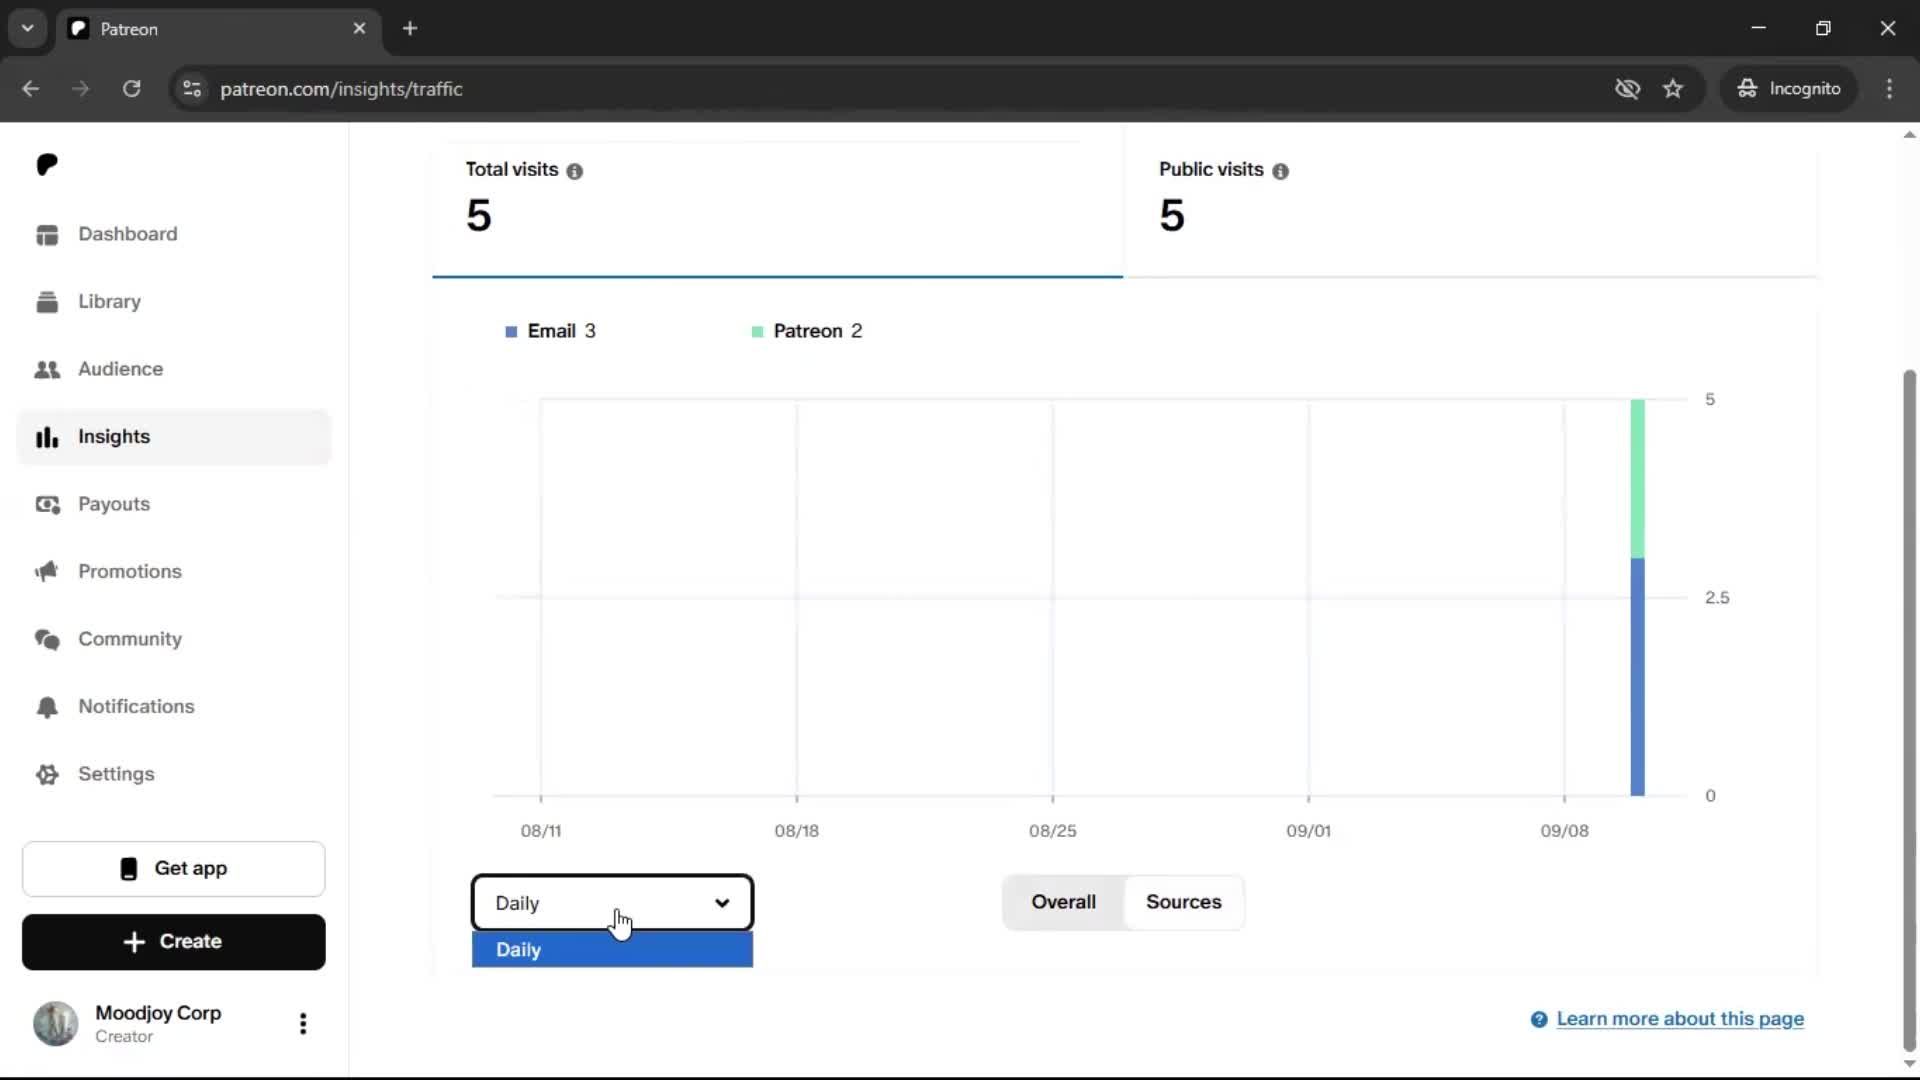Screen dimensions: 1920x1080
Task: Expand the Daily interval dropdown
Action: (612, 903)
